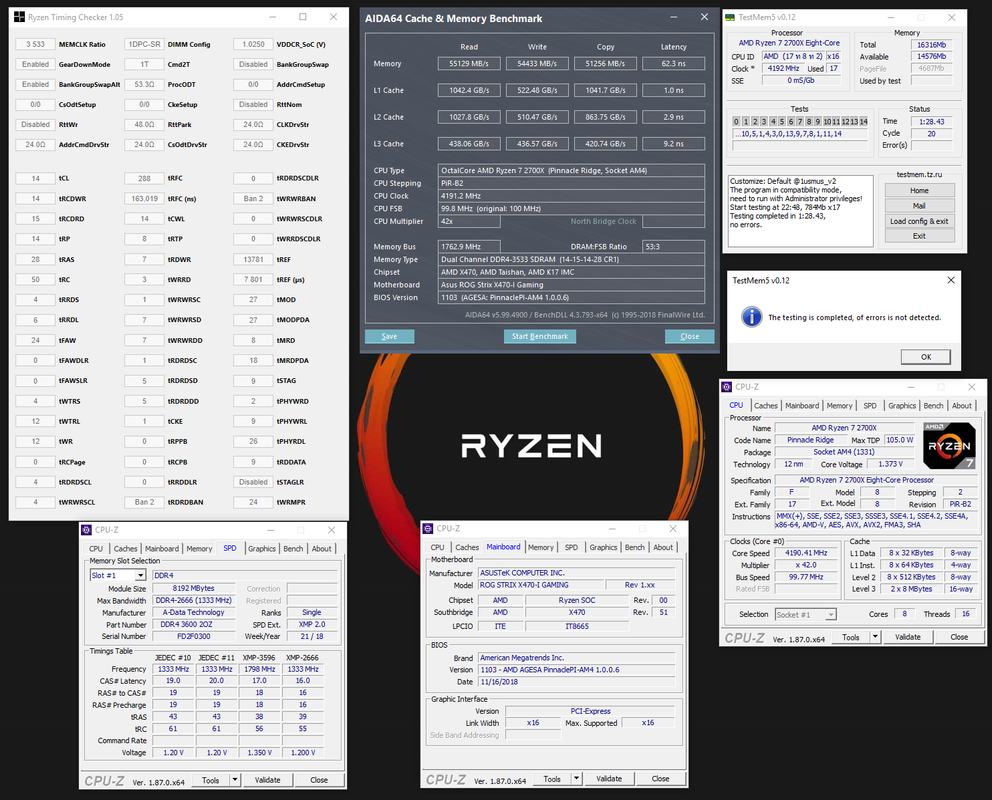Click the GearDownMode Enabled field
The width and height of the screenshot is (992, 800).
pyautogui.click(x=35, y=65)
